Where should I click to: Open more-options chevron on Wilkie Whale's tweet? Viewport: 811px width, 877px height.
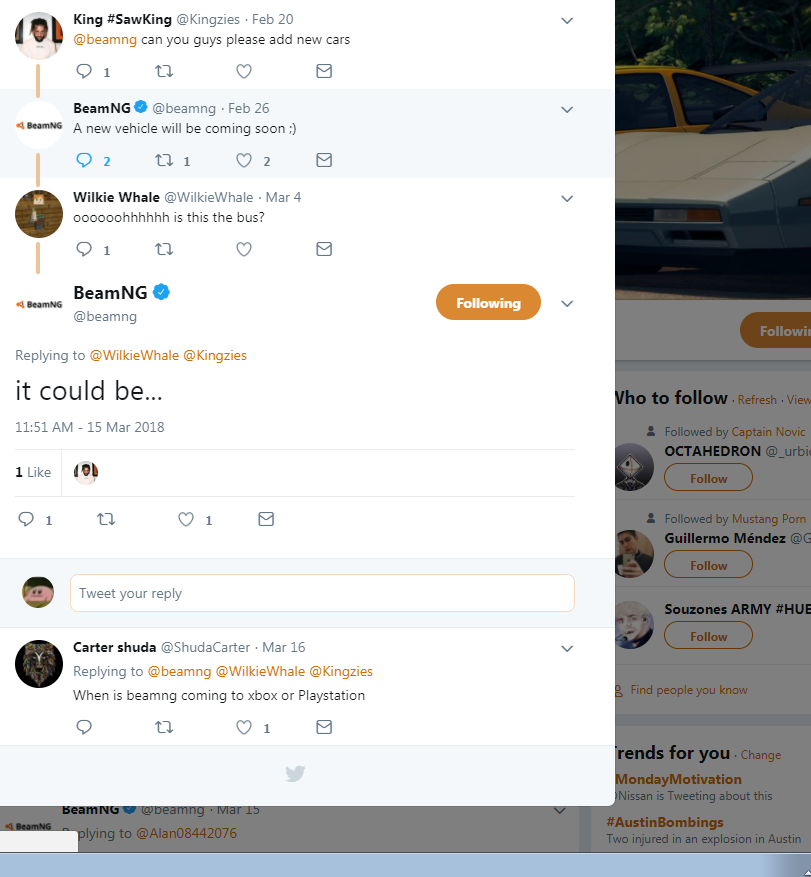point(567,198)
